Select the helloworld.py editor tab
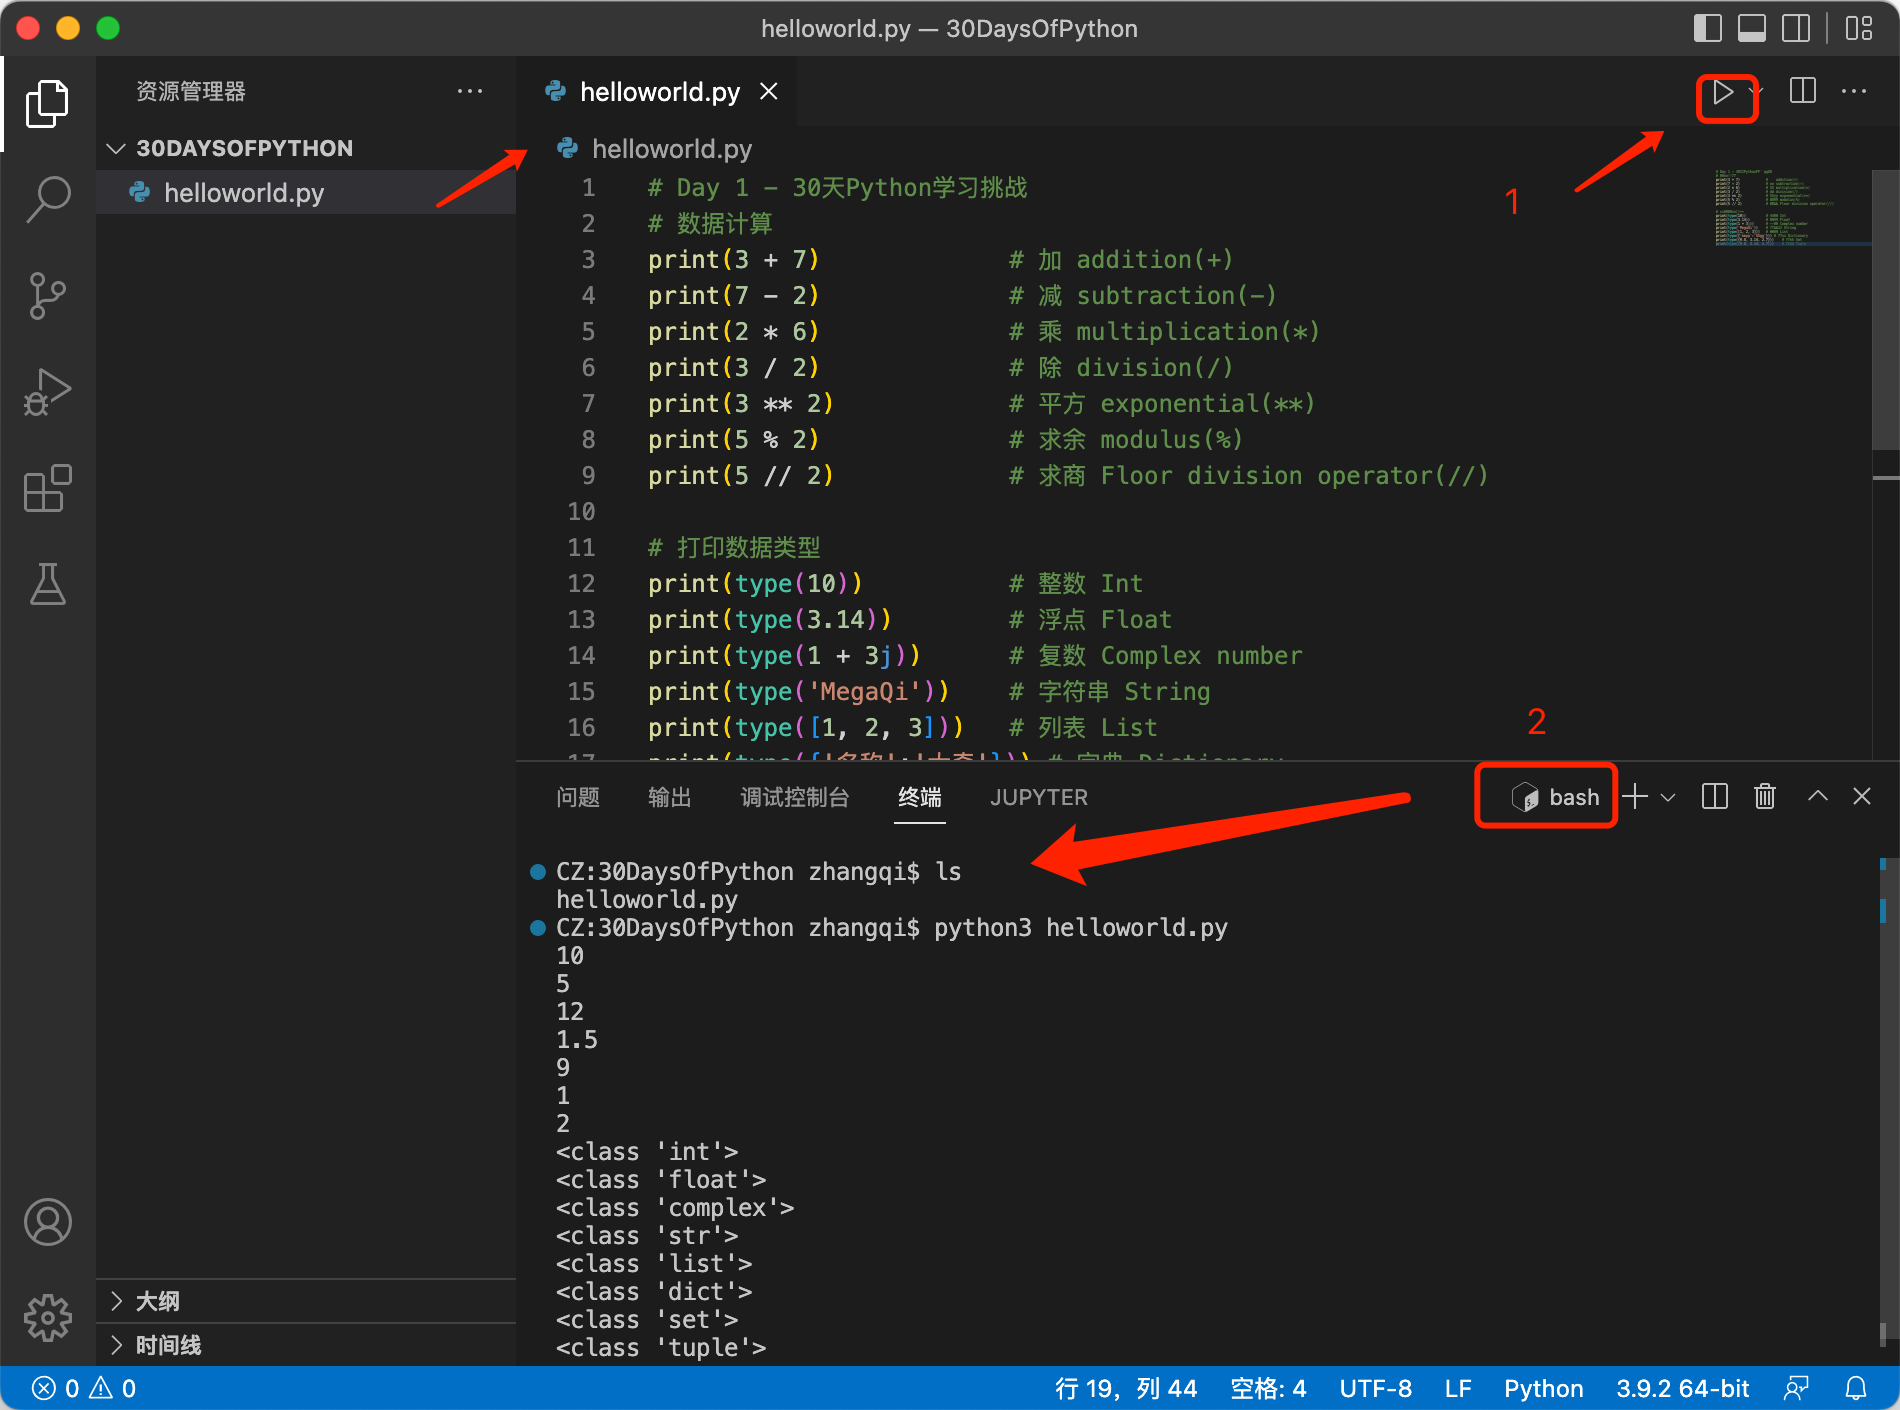 pos(657,92)
